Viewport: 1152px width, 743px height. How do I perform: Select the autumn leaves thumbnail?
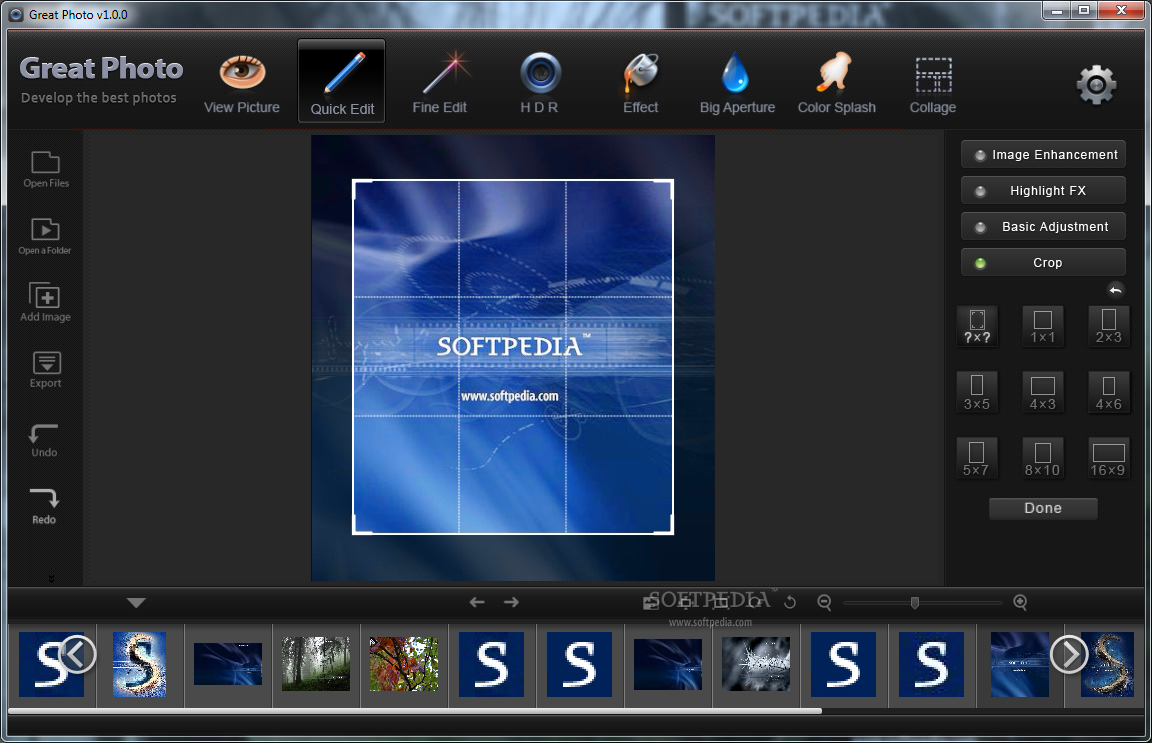coord(403,664)
